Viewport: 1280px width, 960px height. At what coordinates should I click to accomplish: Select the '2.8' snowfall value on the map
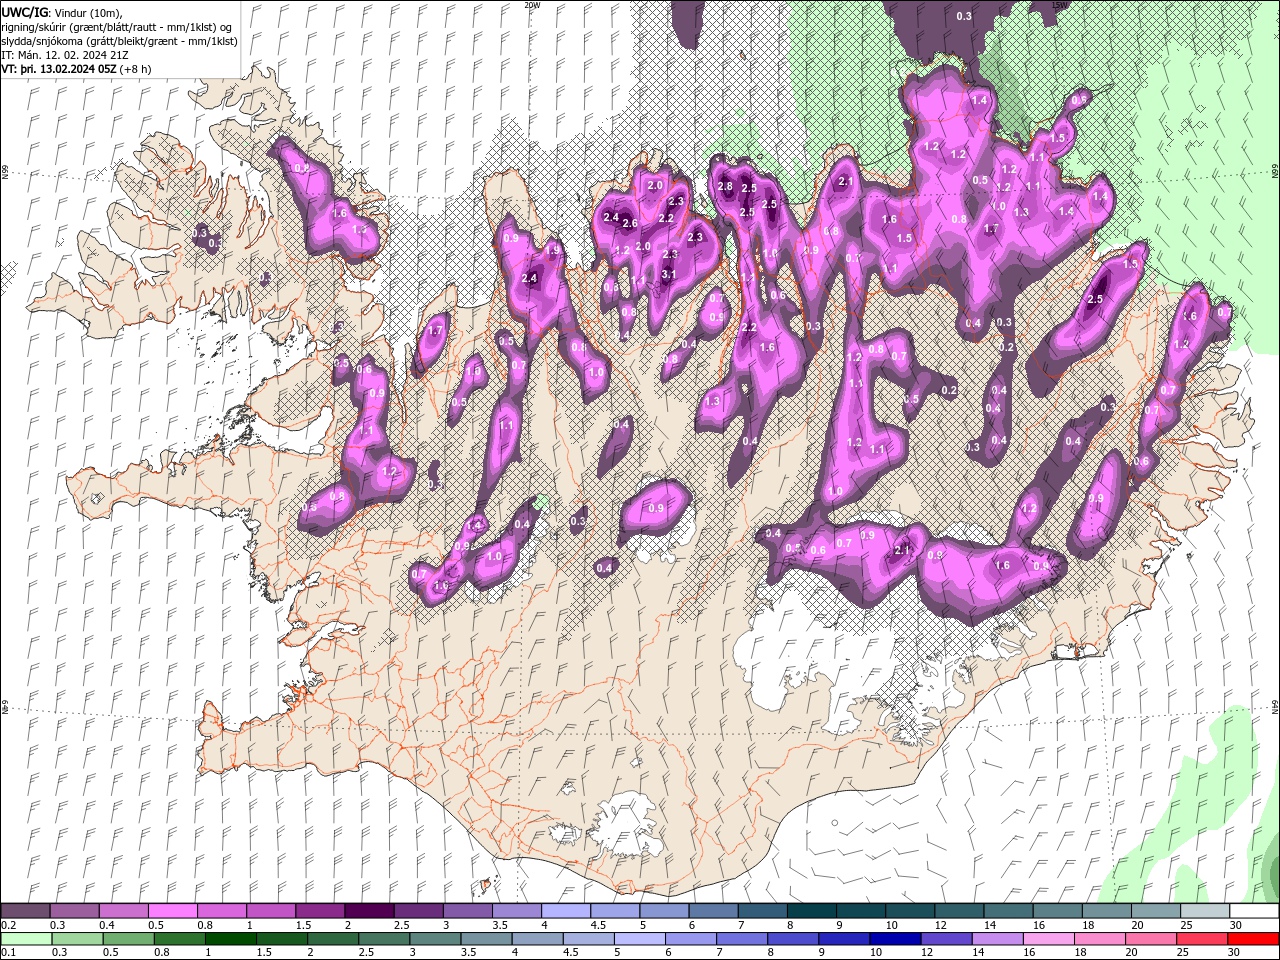[x=725, y=187]
